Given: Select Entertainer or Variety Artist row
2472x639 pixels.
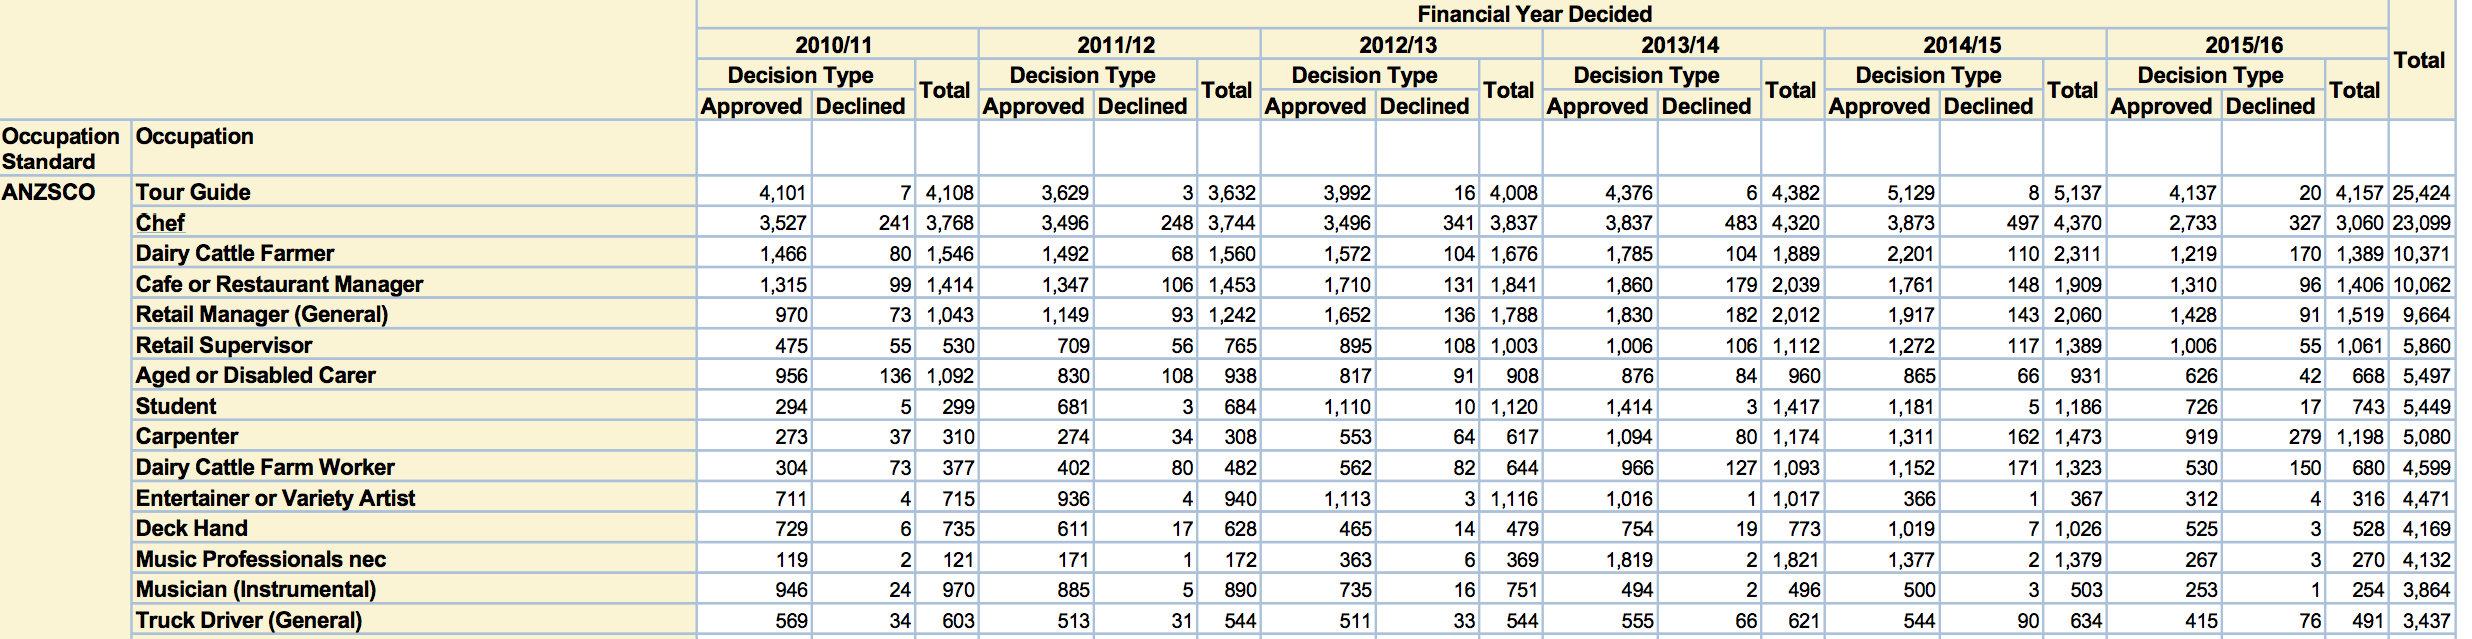Looking at the screenshot, I should pyautogui.click(x=275, y=498).
